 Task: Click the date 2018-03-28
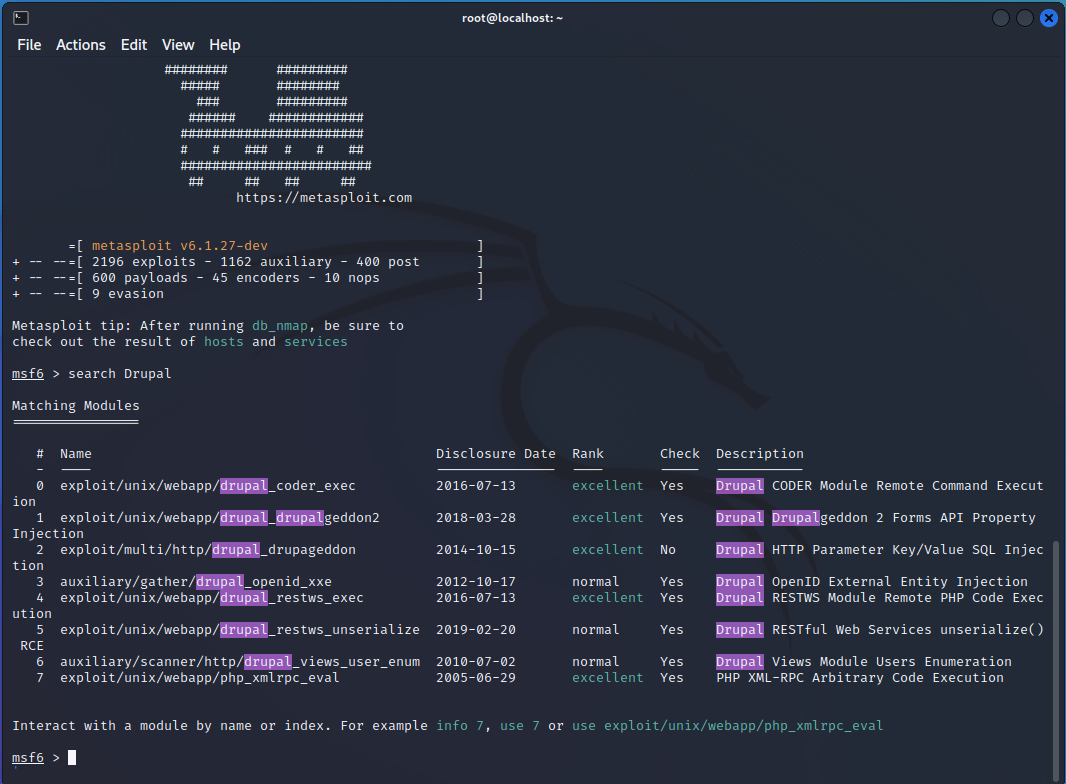coord(476,517)
